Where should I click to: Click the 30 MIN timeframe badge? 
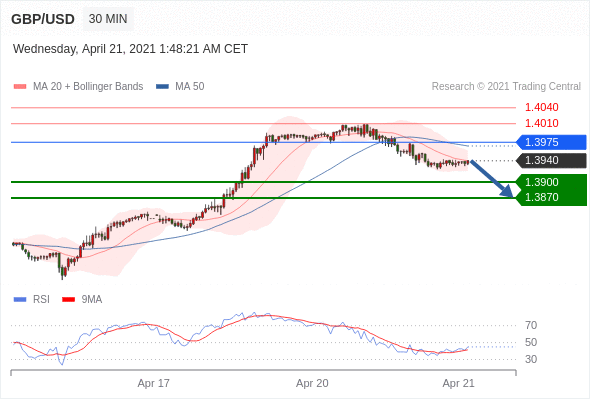coord(108,19)
